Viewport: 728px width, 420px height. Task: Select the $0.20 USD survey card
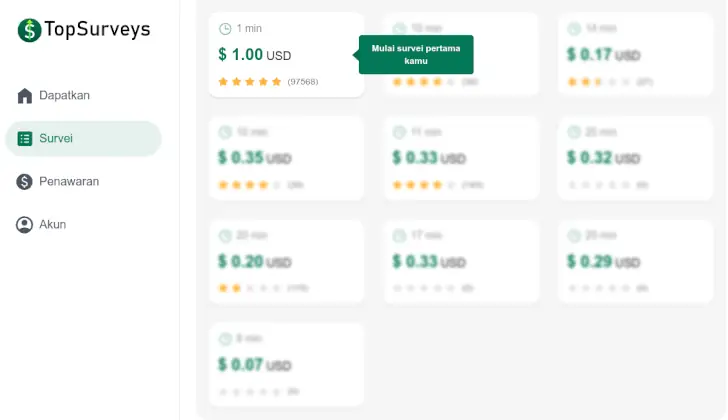(x=286, y=262)
